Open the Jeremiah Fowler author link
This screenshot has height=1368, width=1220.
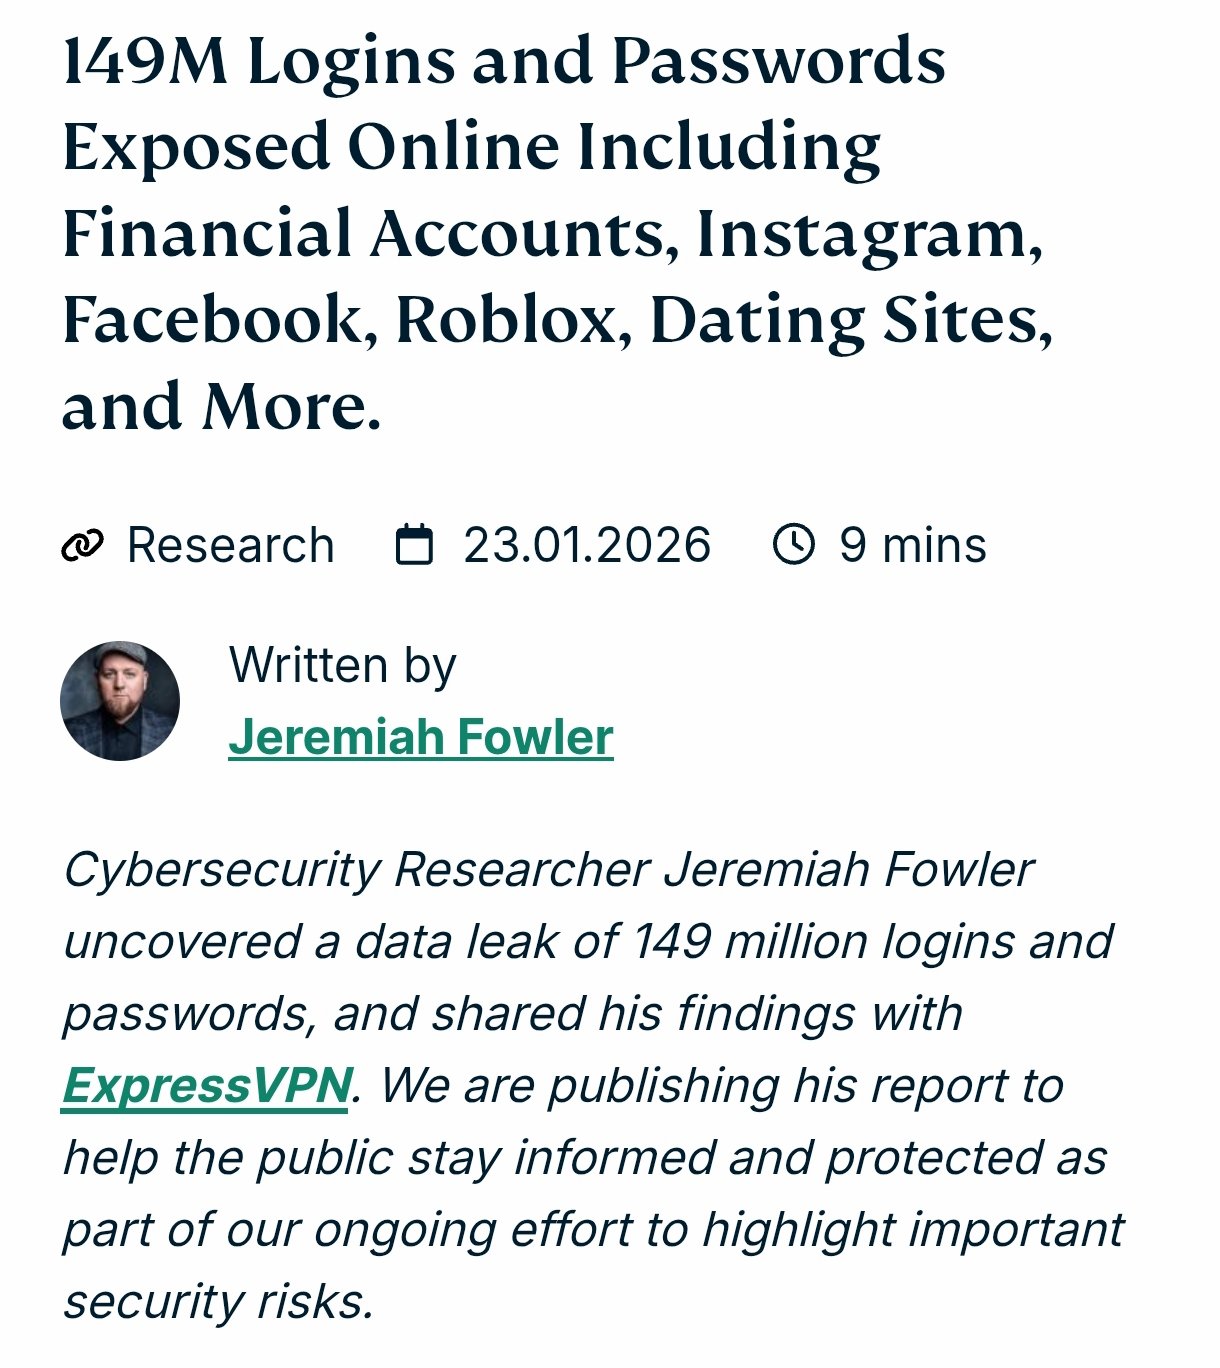coord(420,738)
